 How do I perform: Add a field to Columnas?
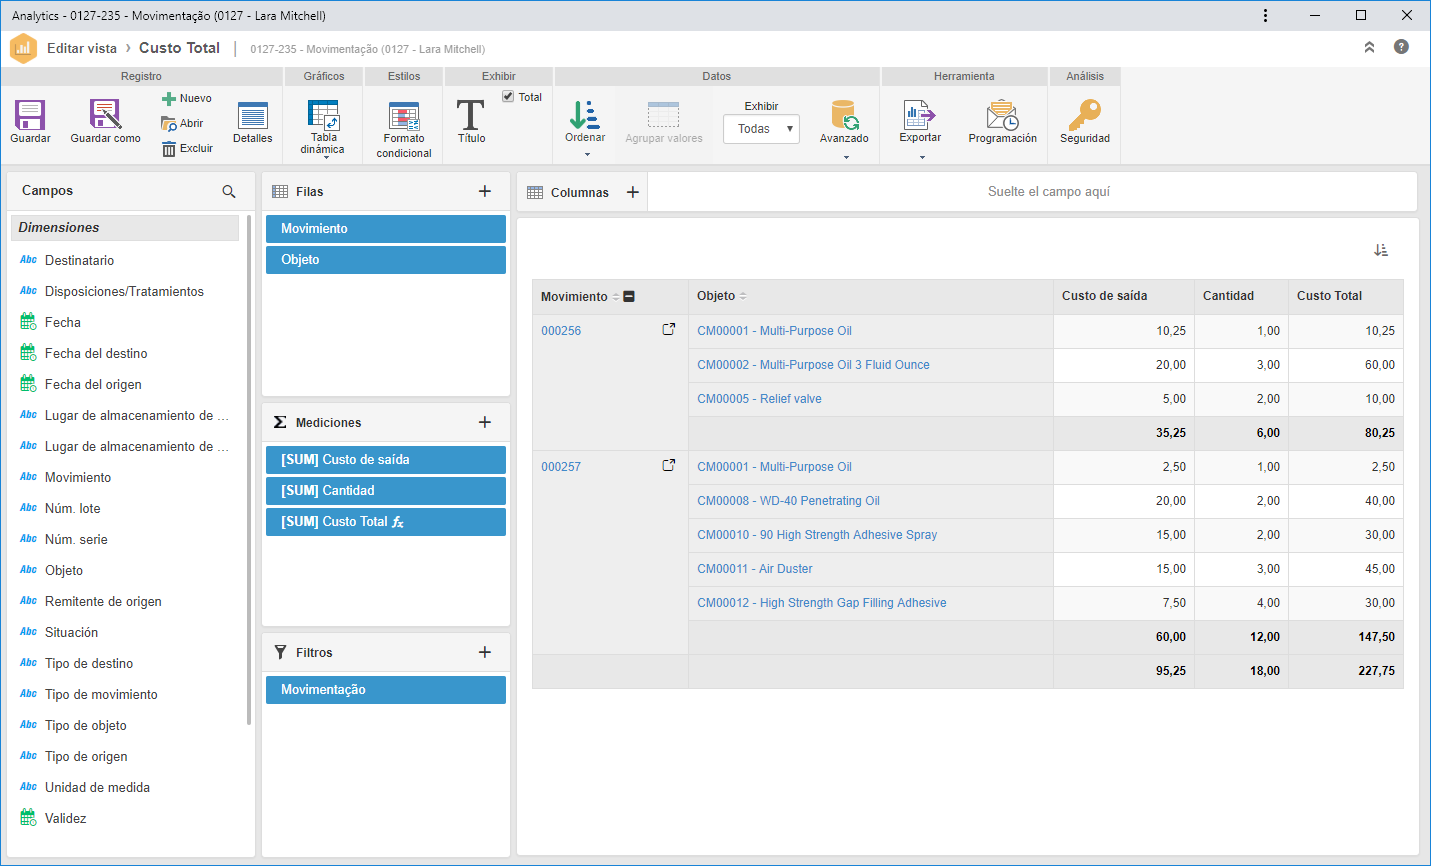pyautogui.click(x=633, y=192)
